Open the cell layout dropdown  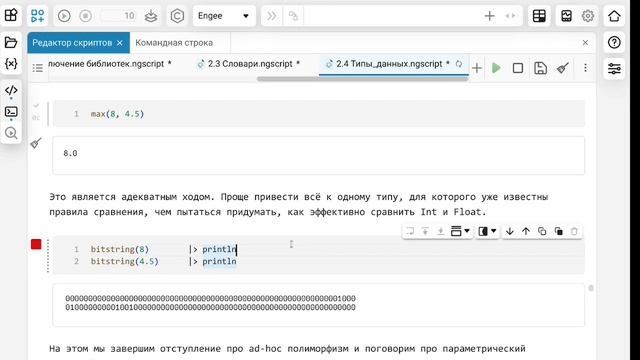tap(460, 231)
